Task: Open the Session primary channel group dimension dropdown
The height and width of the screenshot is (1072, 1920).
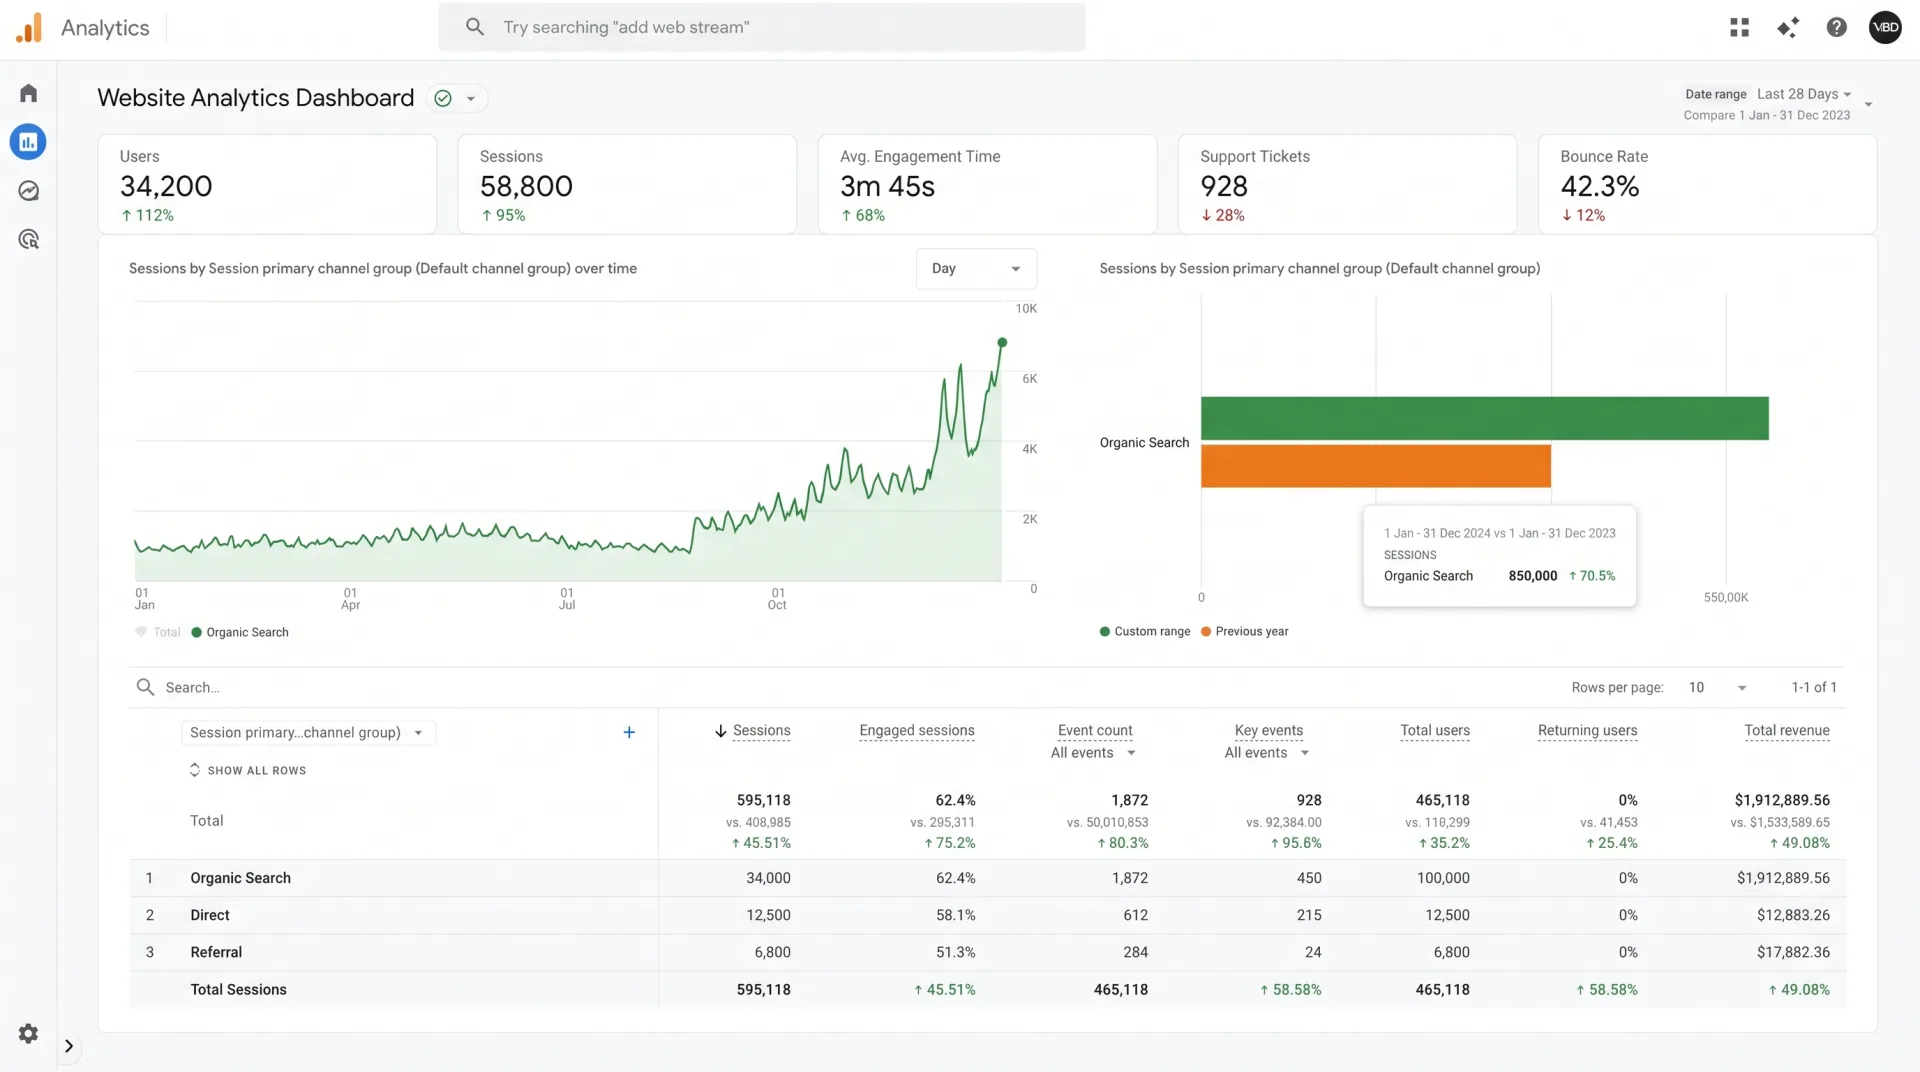Action: (308, 732)
